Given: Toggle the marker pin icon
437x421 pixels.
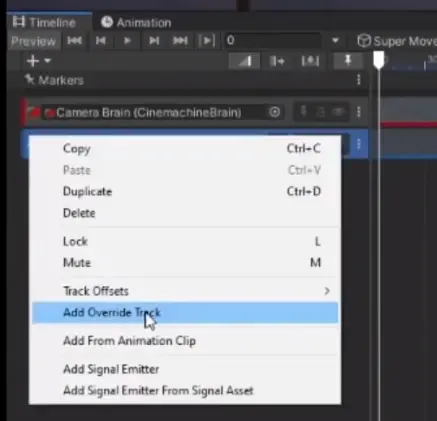Looking at the screenshot, I should click(348, 61).
